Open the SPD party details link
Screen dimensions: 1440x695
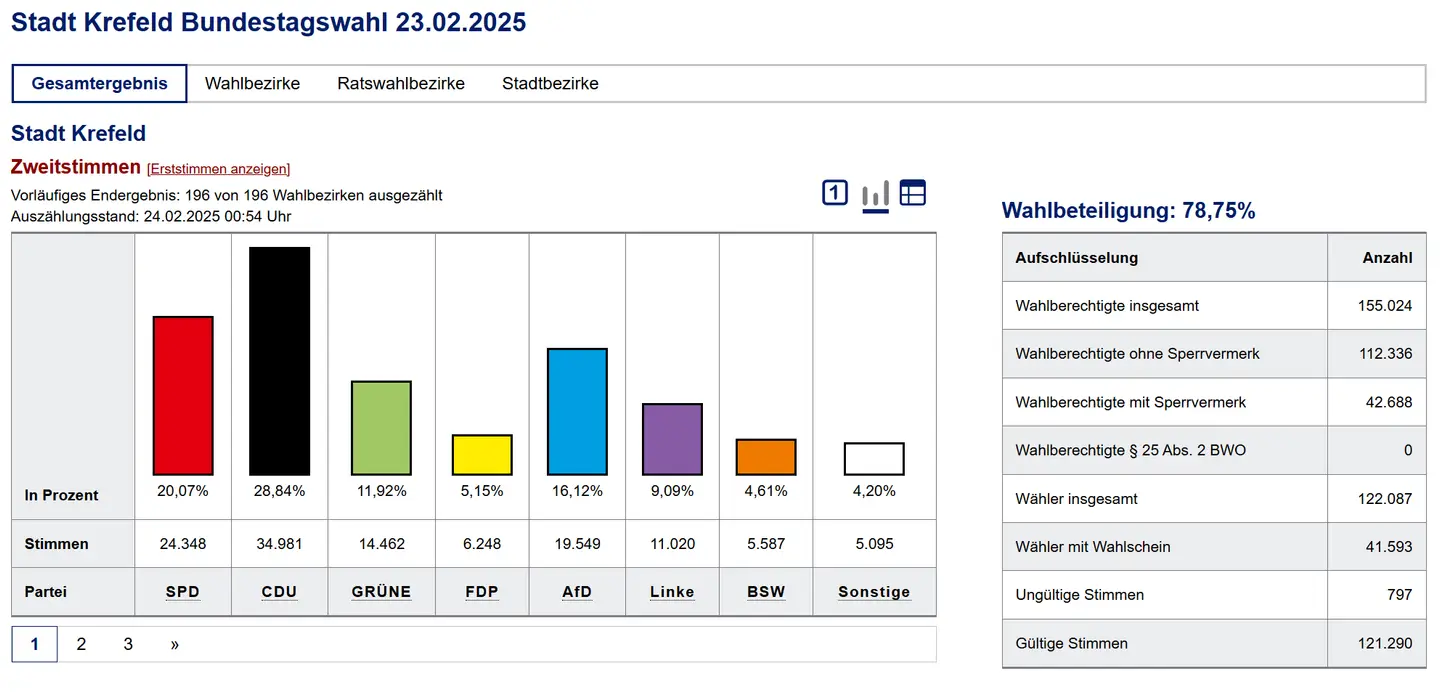click(x=182, y=592)
